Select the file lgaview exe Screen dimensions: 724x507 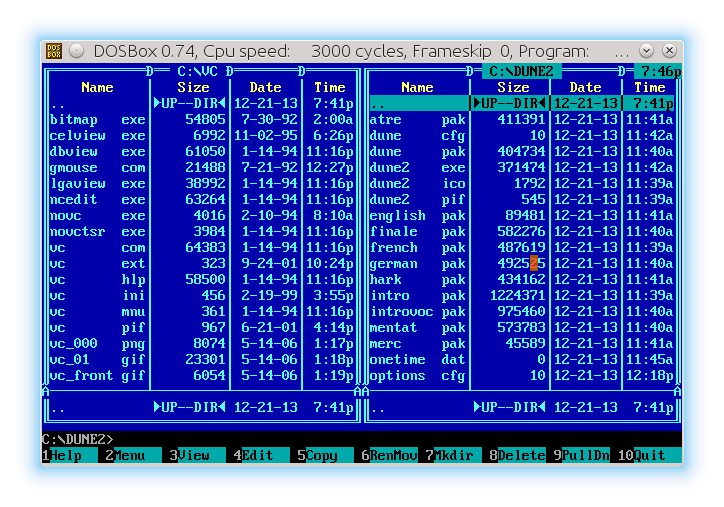[x=202, y=183]
